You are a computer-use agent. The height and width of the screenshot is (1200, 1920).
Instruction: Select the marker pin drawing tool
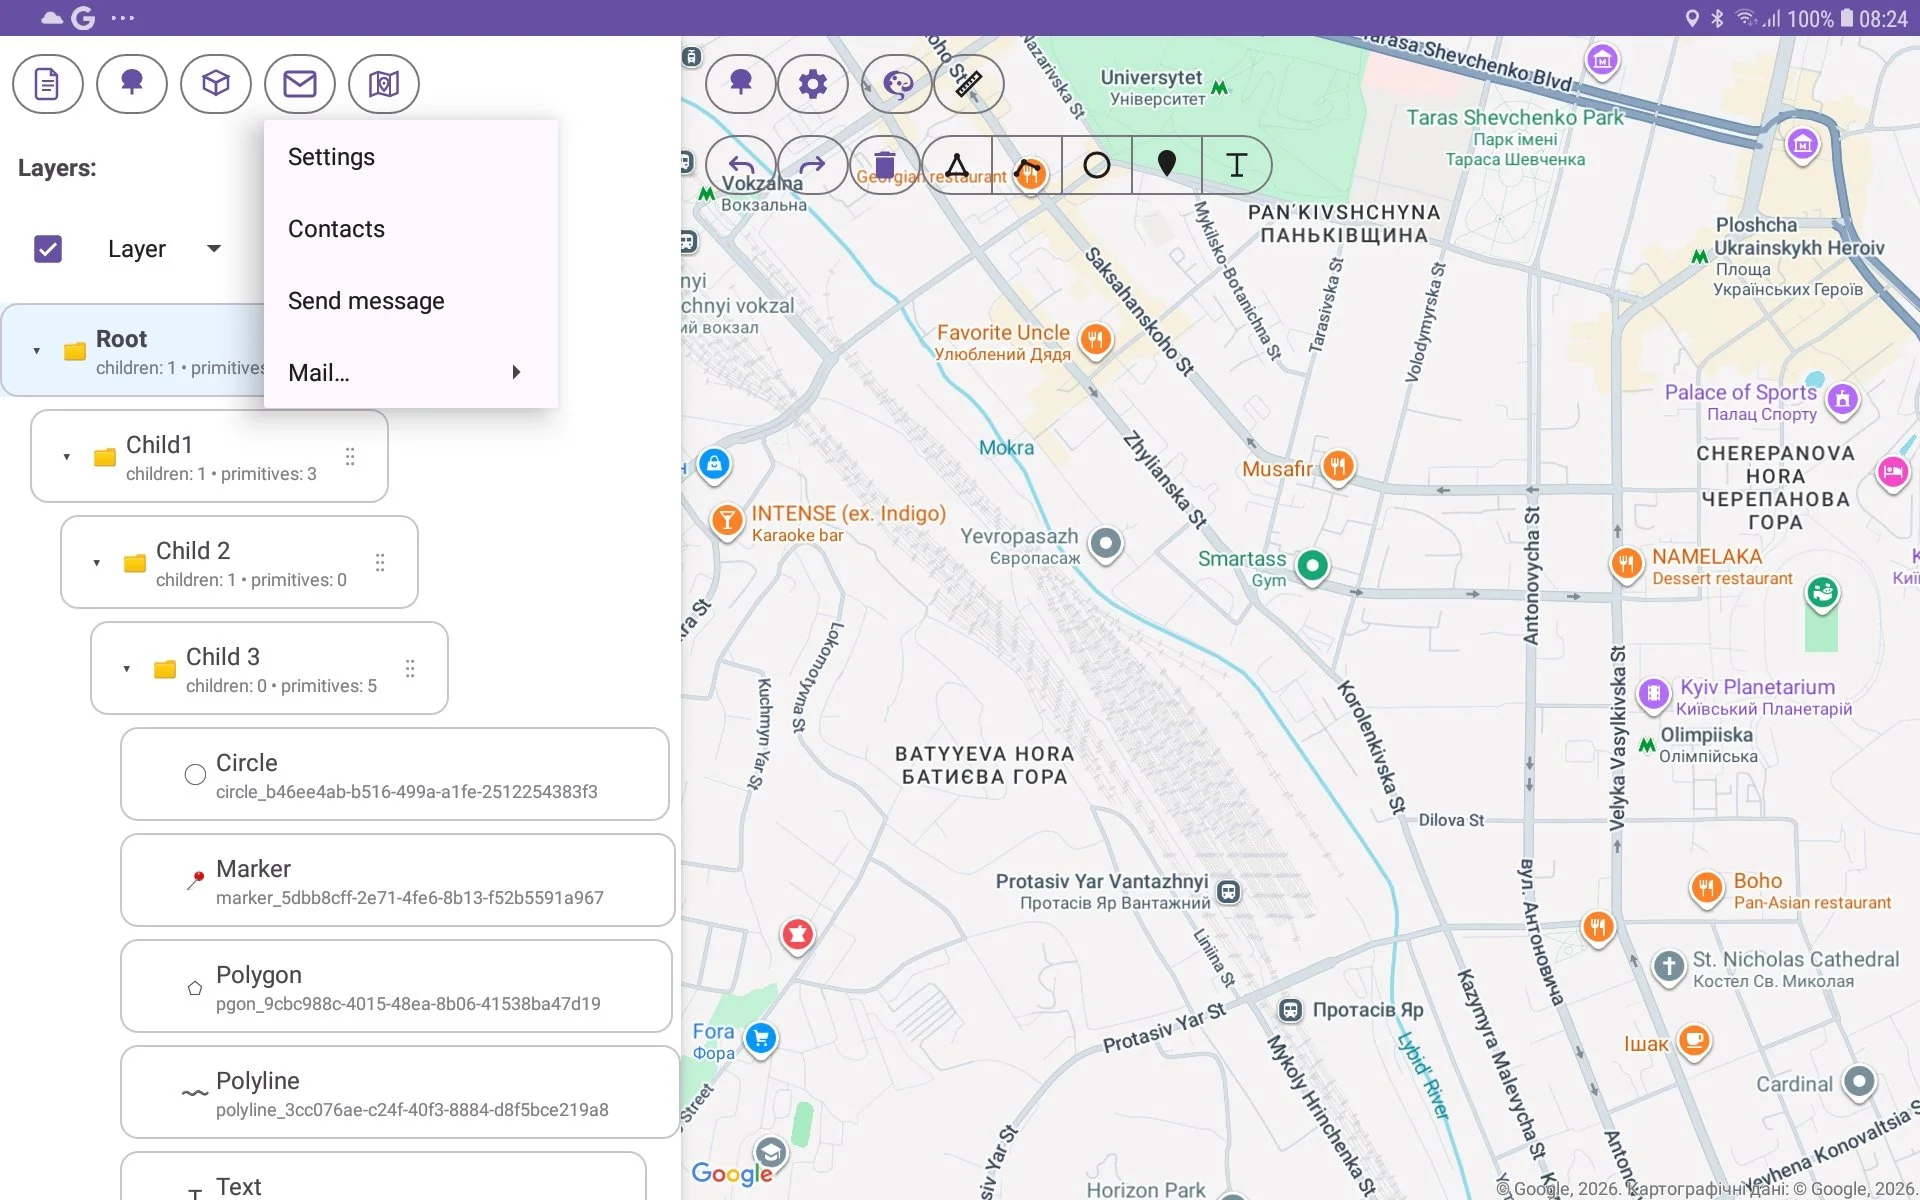point(1167,165)
